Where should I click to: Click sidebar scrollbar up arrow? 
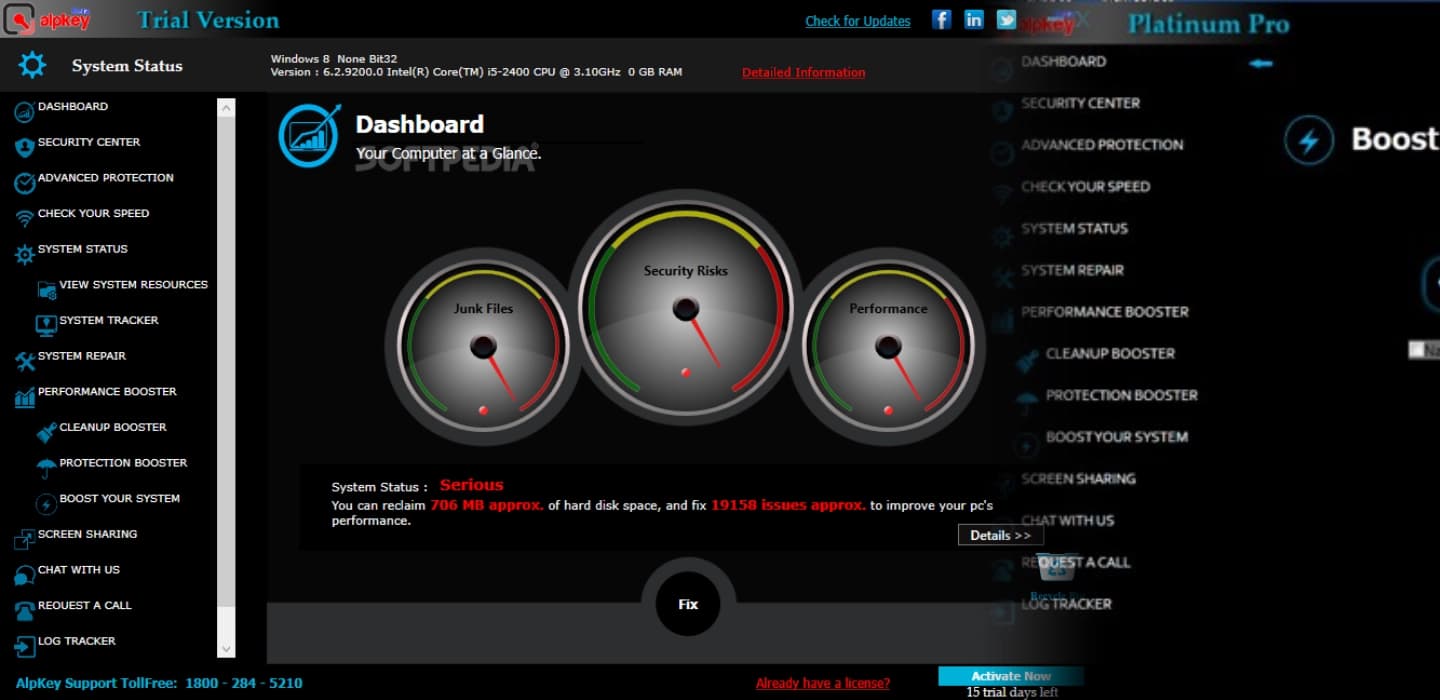226,107
